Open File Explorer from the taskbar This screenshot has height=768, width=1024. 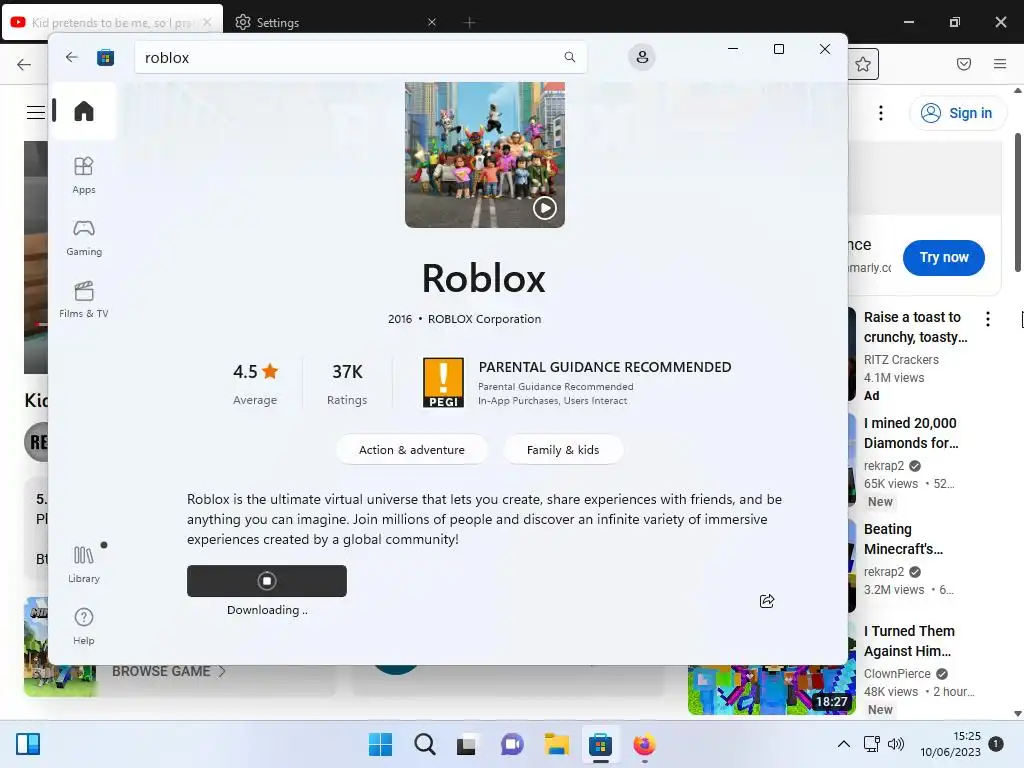pos(556,744)
